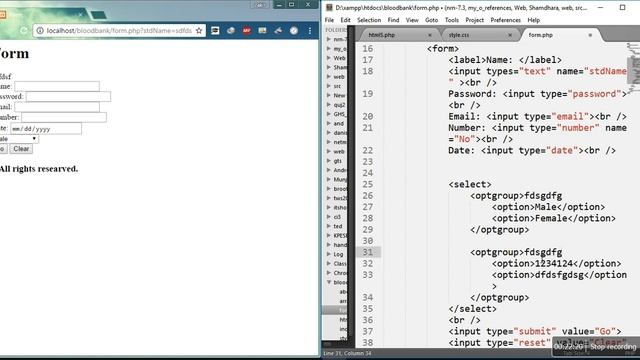640x360 pixels.
Task: Switch to the html5.php tab
Action: tap(382, 35)
